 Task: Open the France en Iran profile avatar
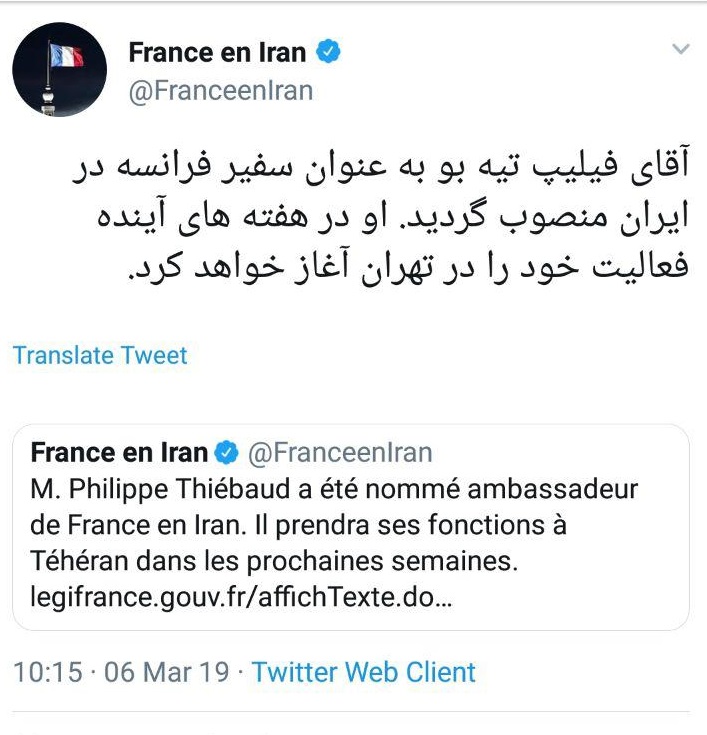pyautogui.click(x=59, y=69)
